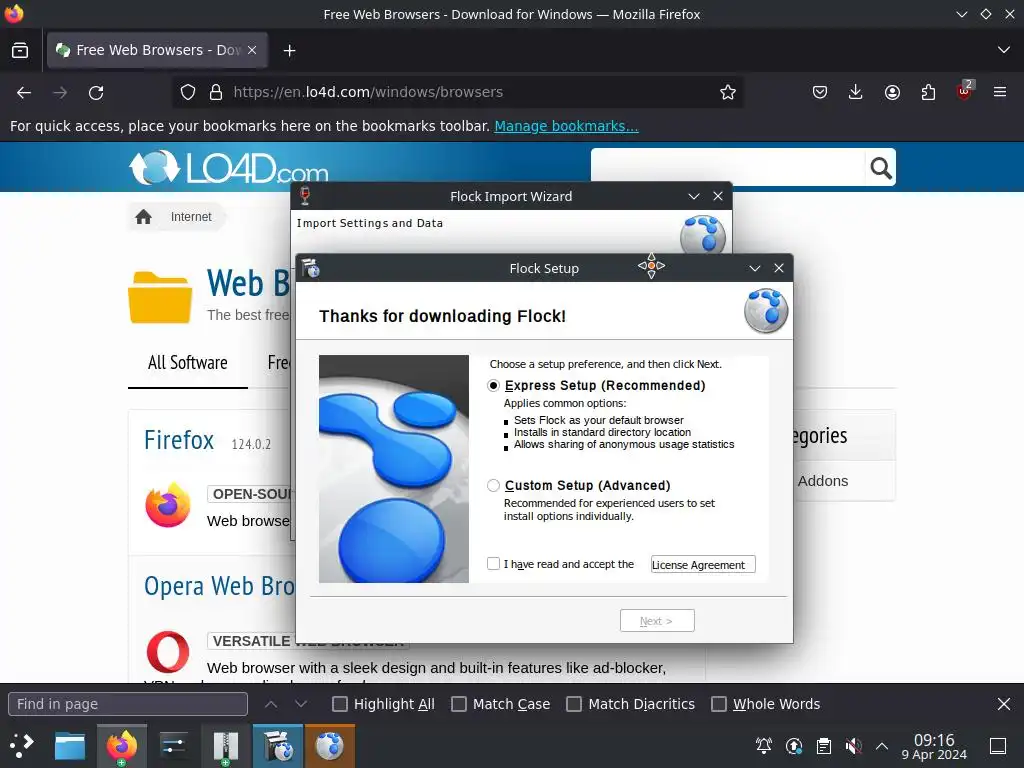Click the Manage bookmarks link
The image size is (1024, 768).
click(566, 126)
